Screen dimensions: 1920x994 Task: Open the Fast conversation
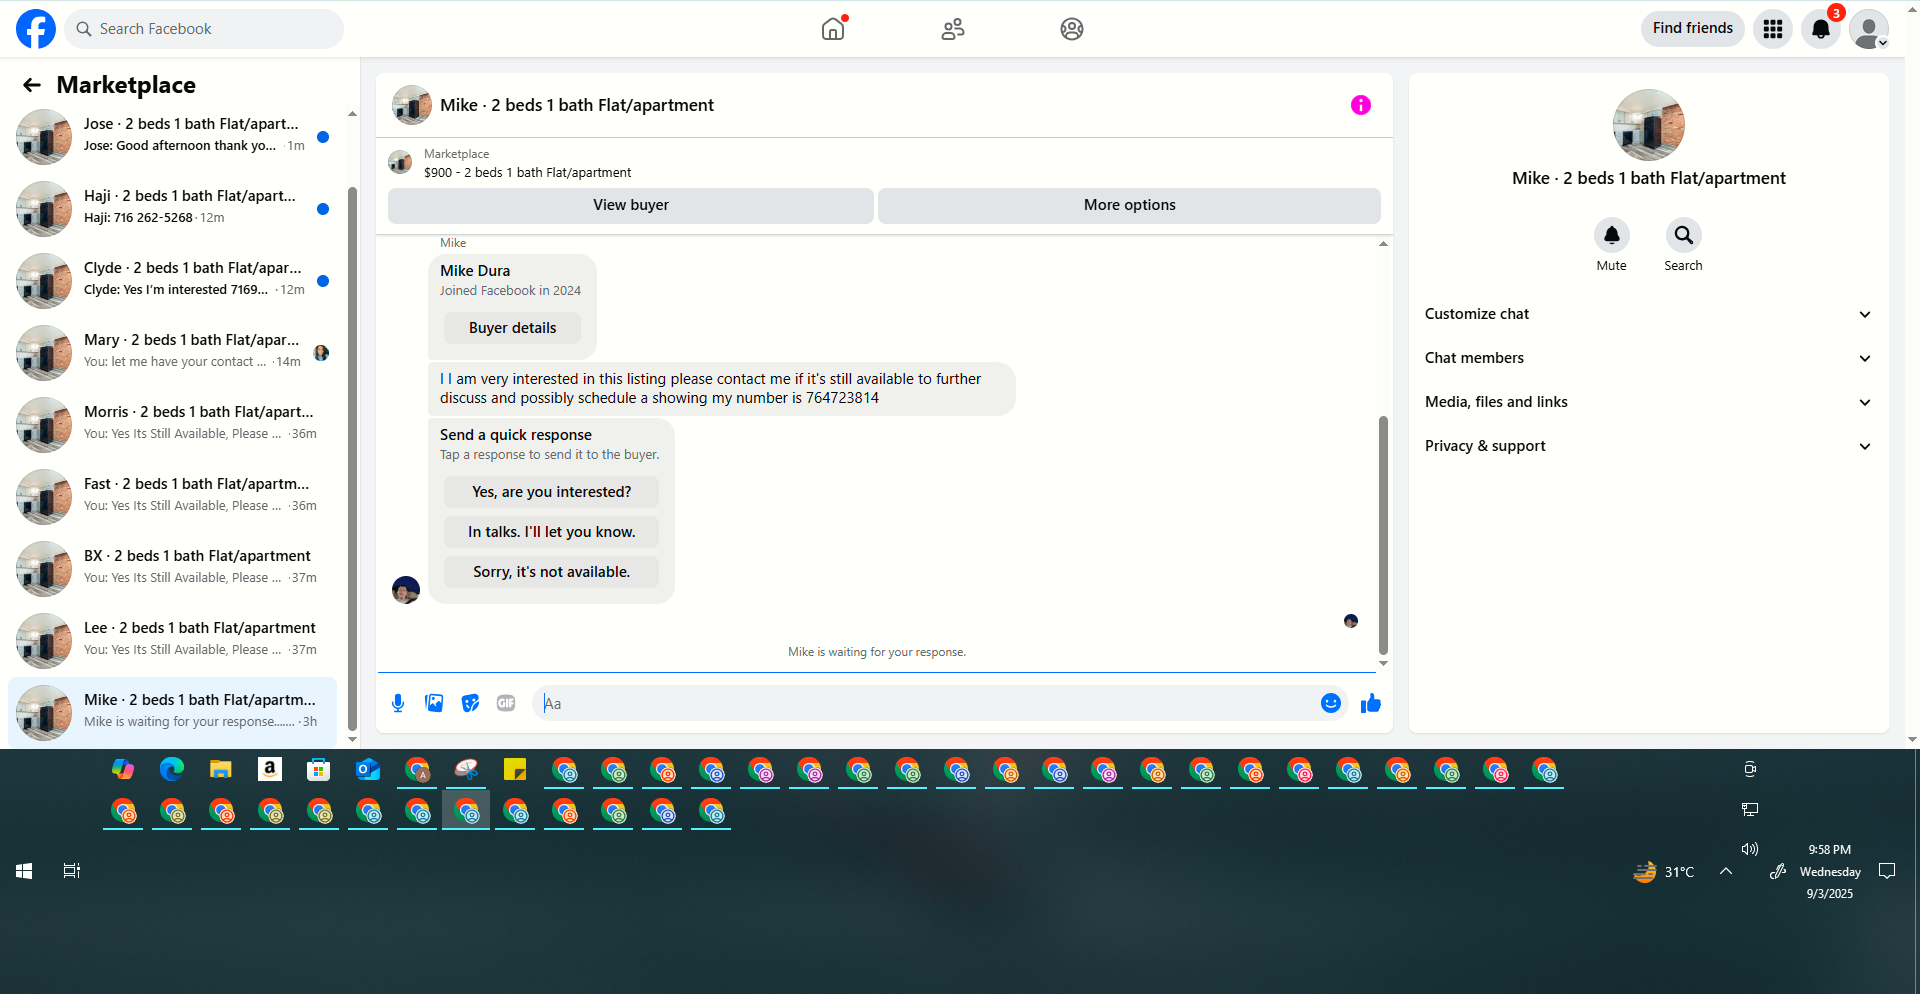point(172,496)
